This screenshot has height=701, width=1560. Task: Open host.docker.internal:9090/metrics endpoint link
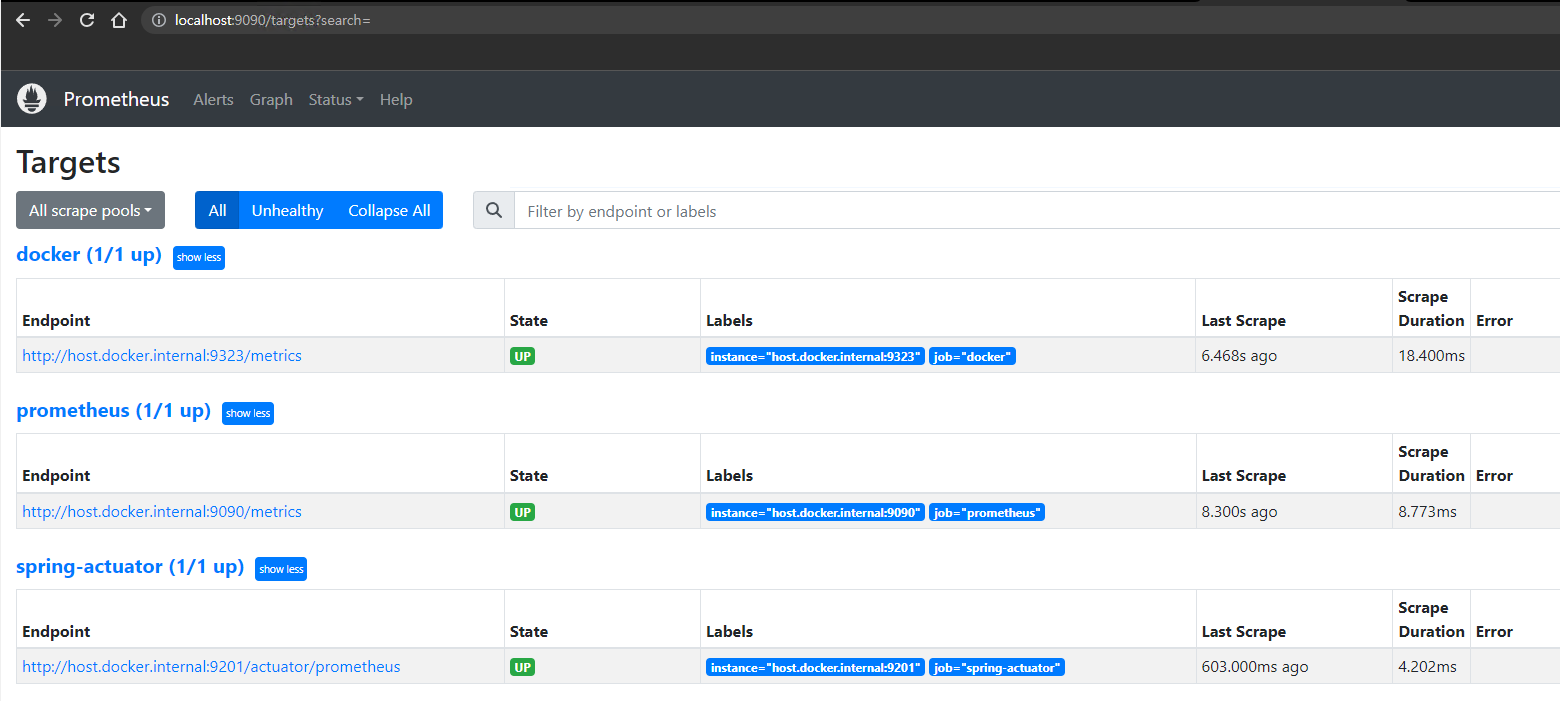(x=162, y=511)
